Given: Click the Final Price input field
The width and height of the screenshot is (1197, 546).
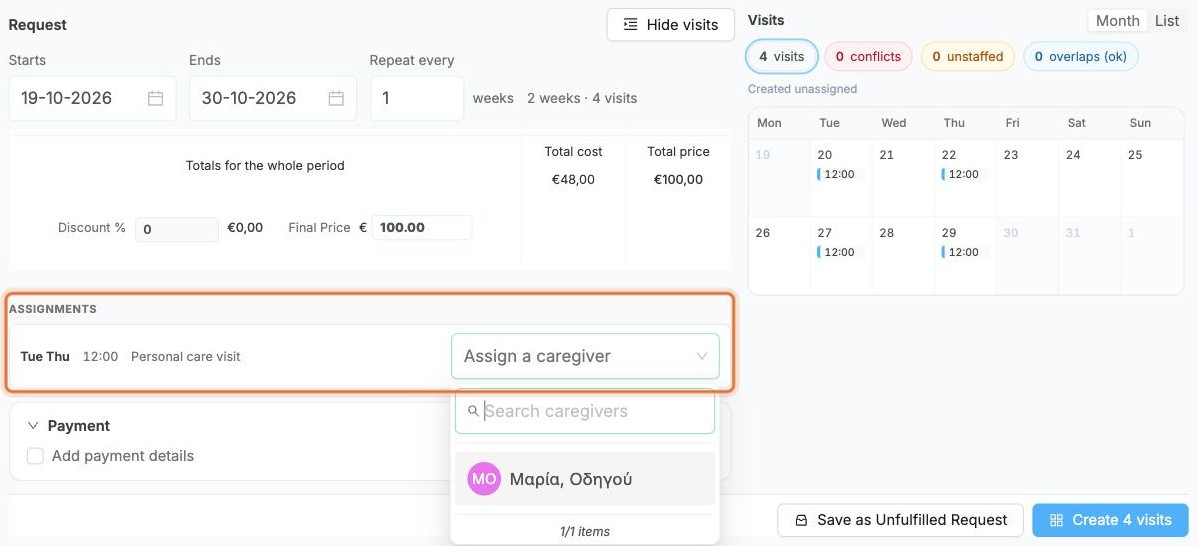Looking at the screenshot, I should coord(421,228).
